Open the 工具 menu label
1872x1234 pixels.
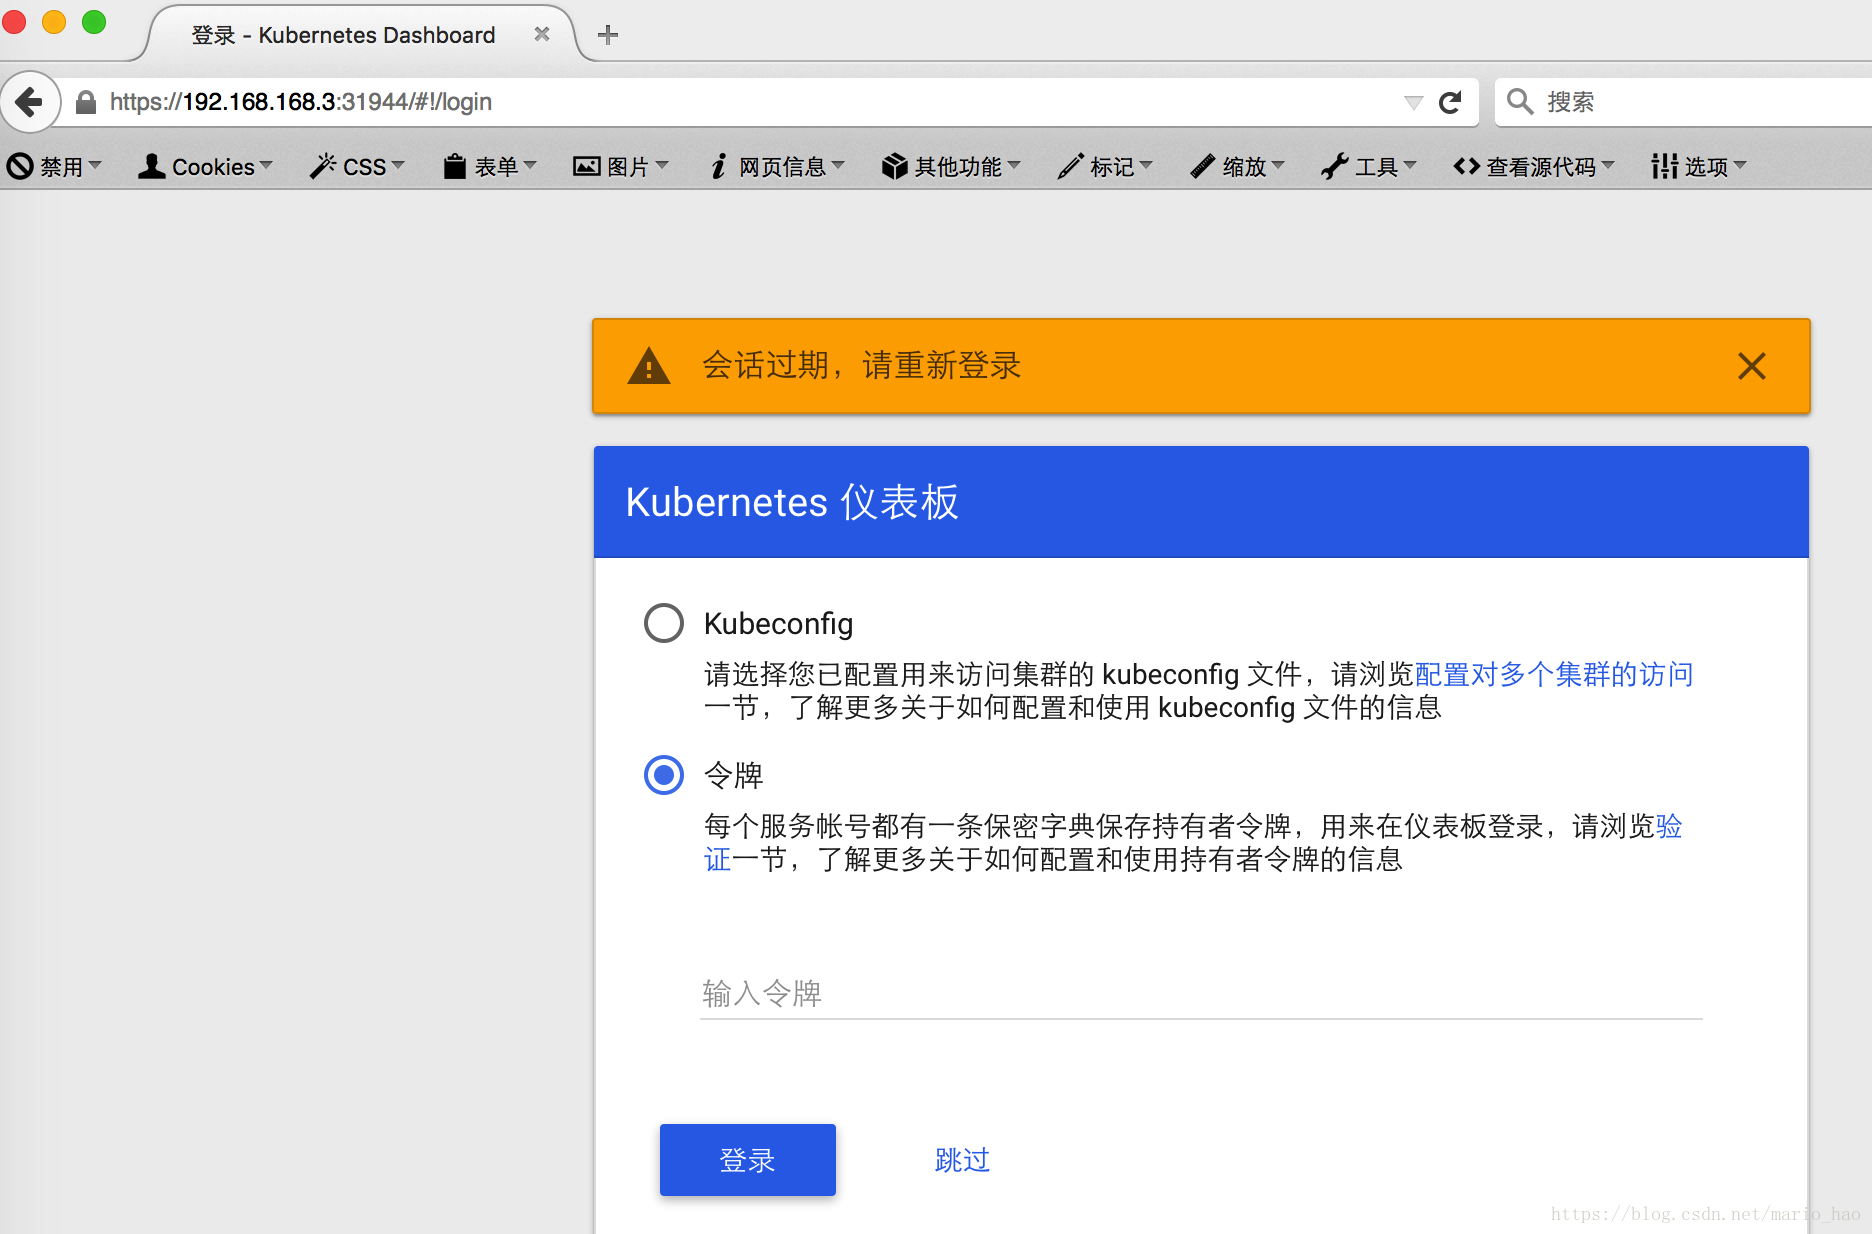(x=1376, y=167)
